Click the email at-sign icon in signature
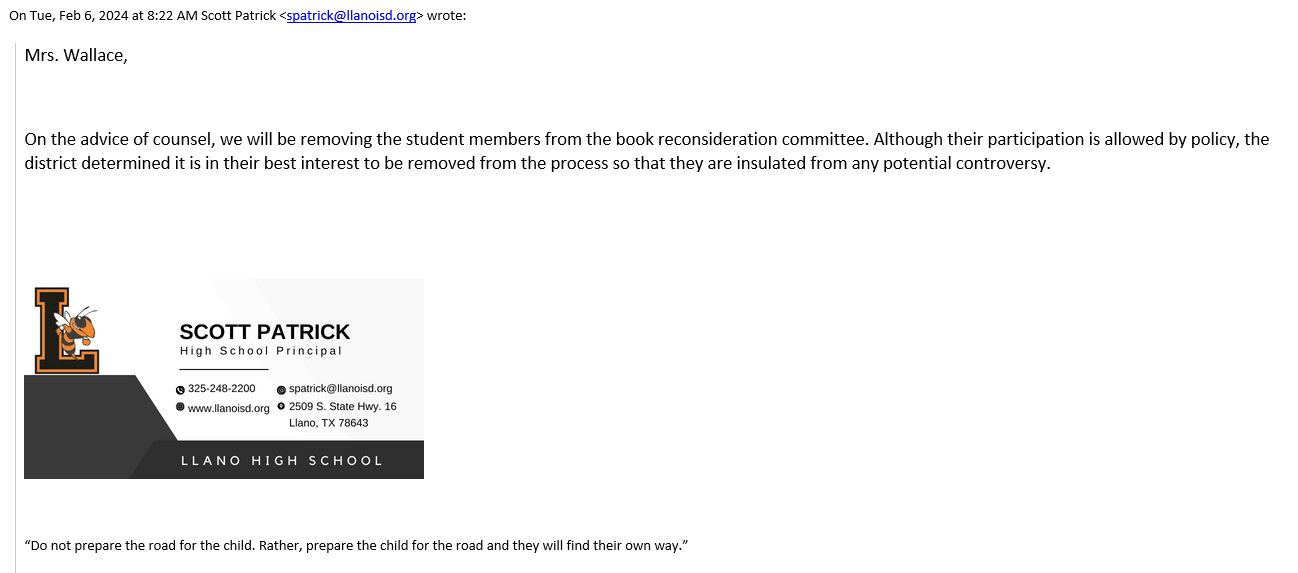The width and height of the screenshot is (1298, 573). 281,390
